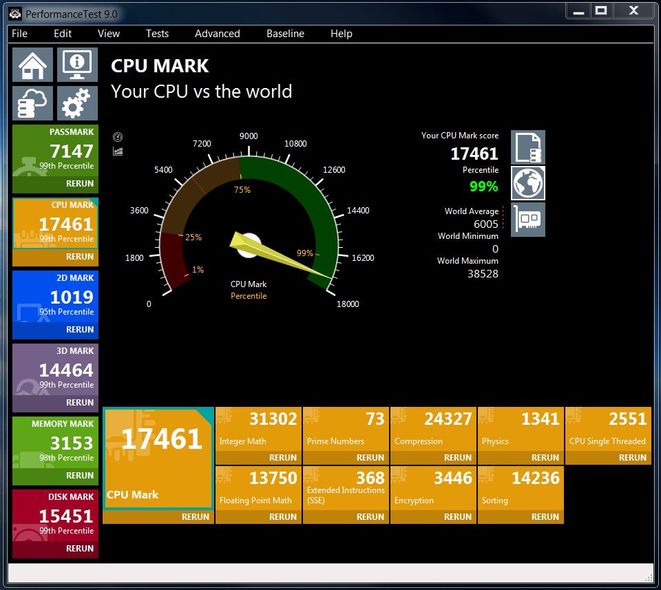
Task: Rerun the Integer Math test
Action: pyautogui.click(x=283, y=458)
